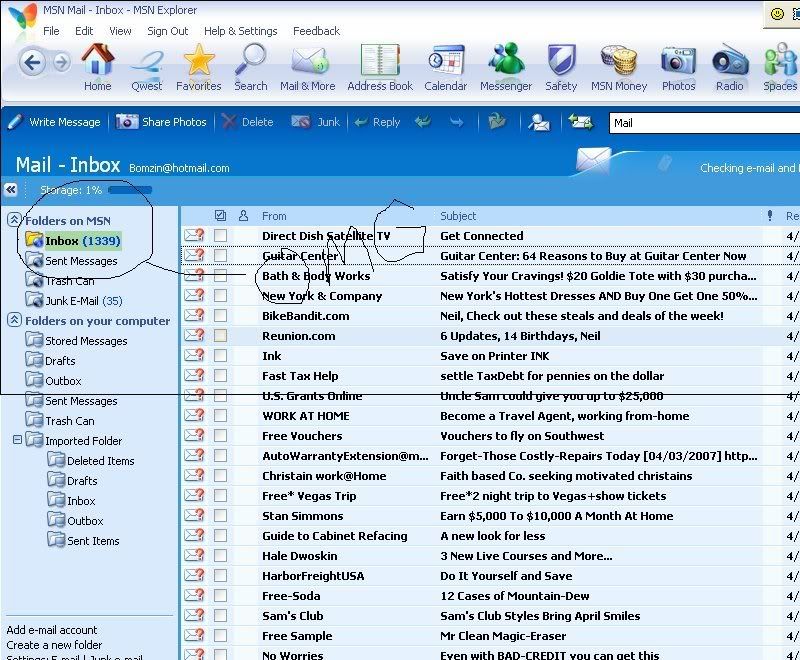800x660 pixels.
Task: Click Add e-mail account link
Action: pos(52,630)
